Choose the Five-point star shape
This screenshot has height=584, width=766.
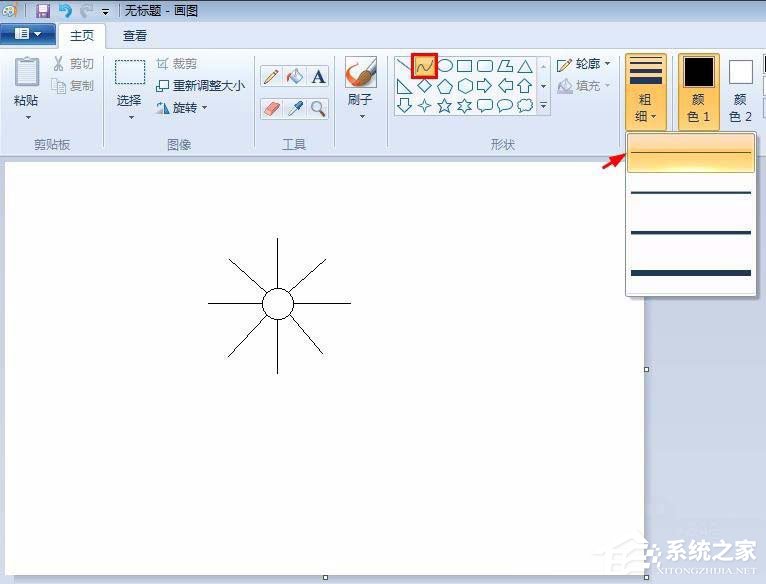(x=444, y=105)
